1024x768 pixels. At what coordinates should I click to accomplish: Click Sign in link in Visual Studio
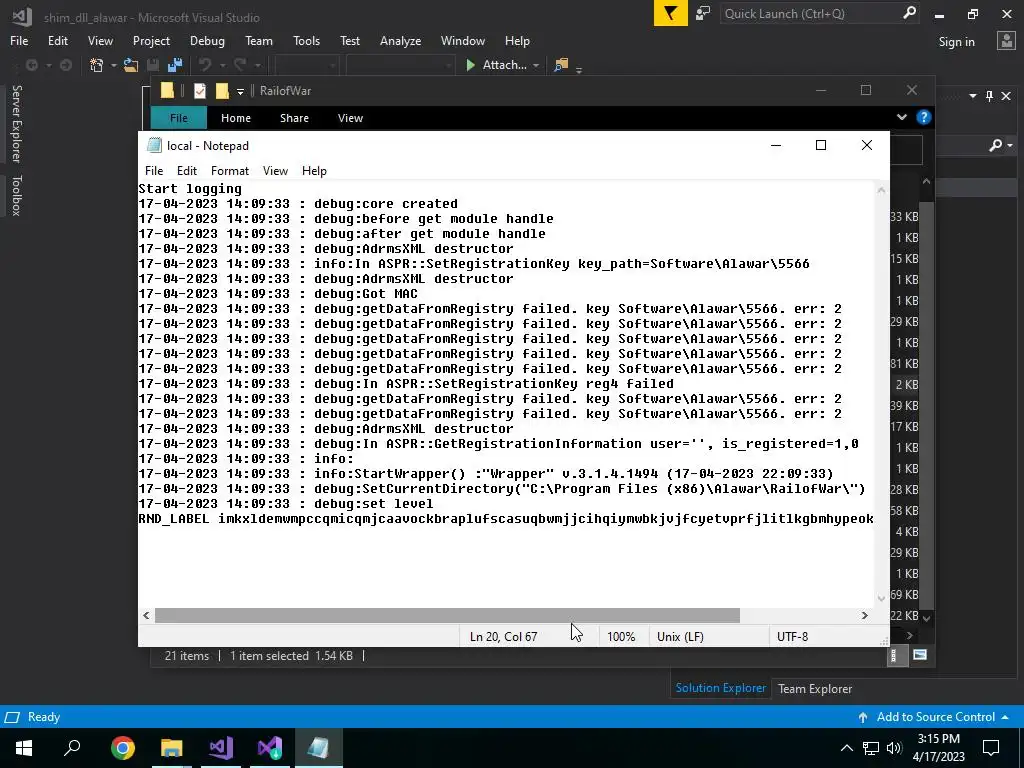tap(956, 42)
